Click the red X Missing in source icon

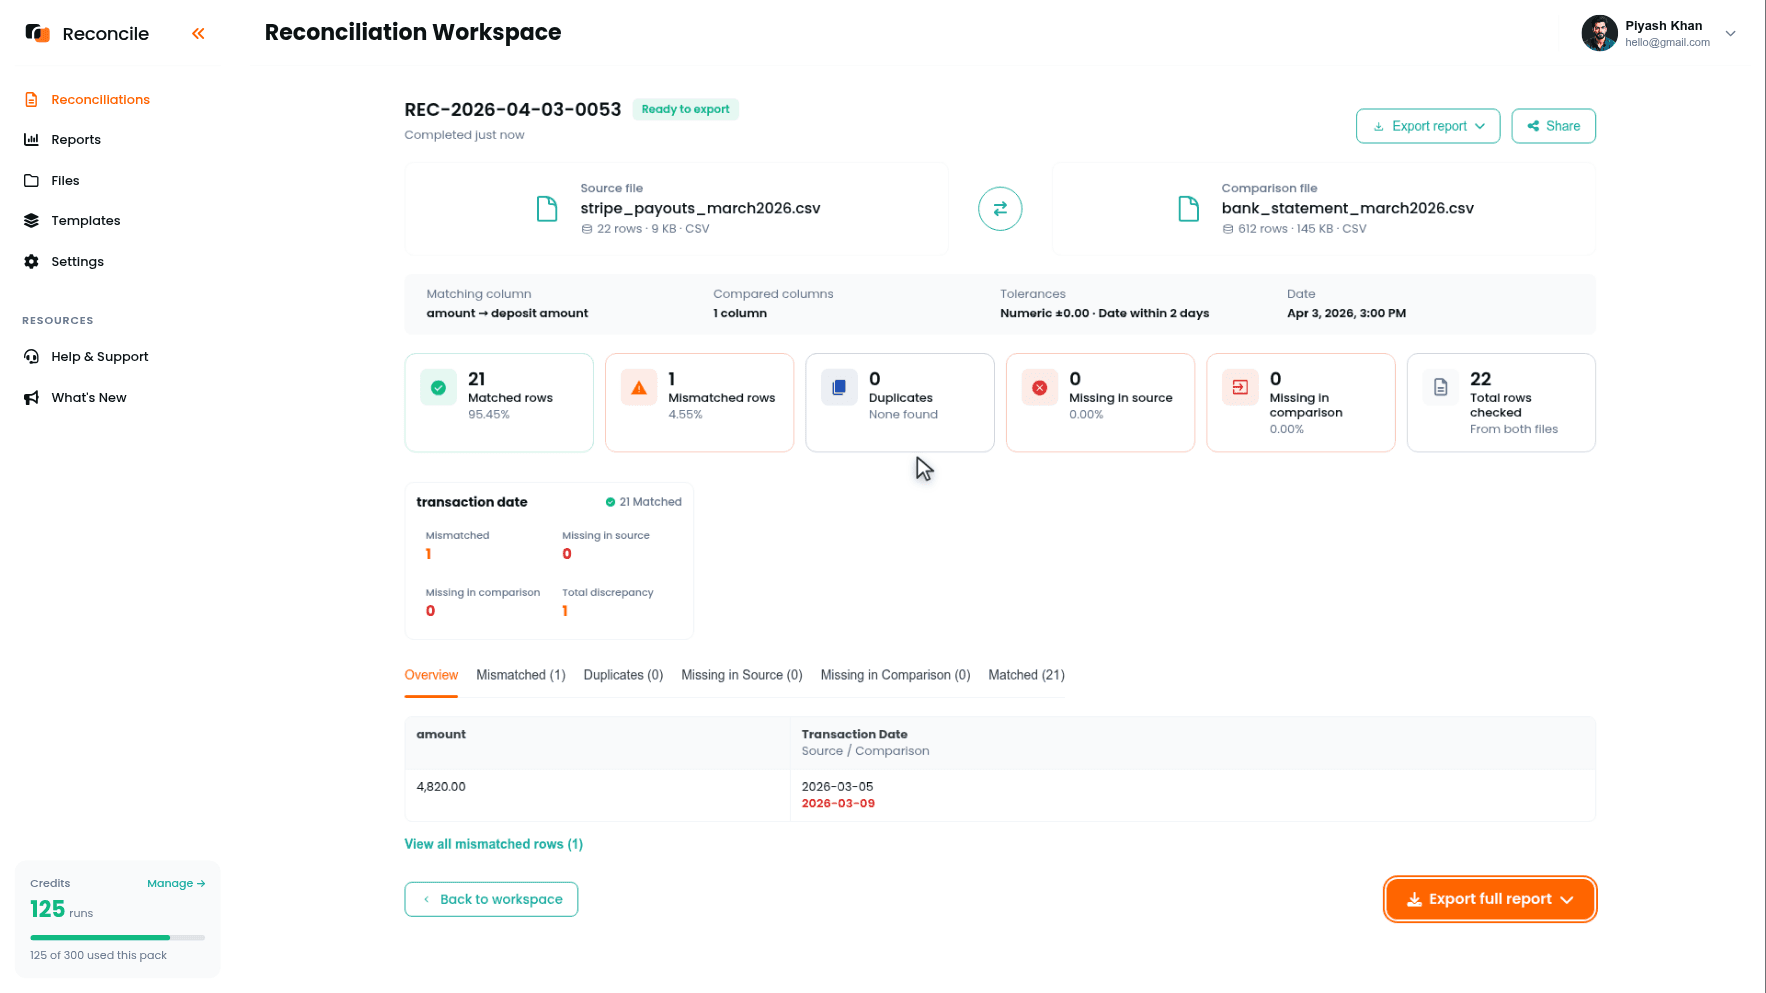(x=1040, y=387)
